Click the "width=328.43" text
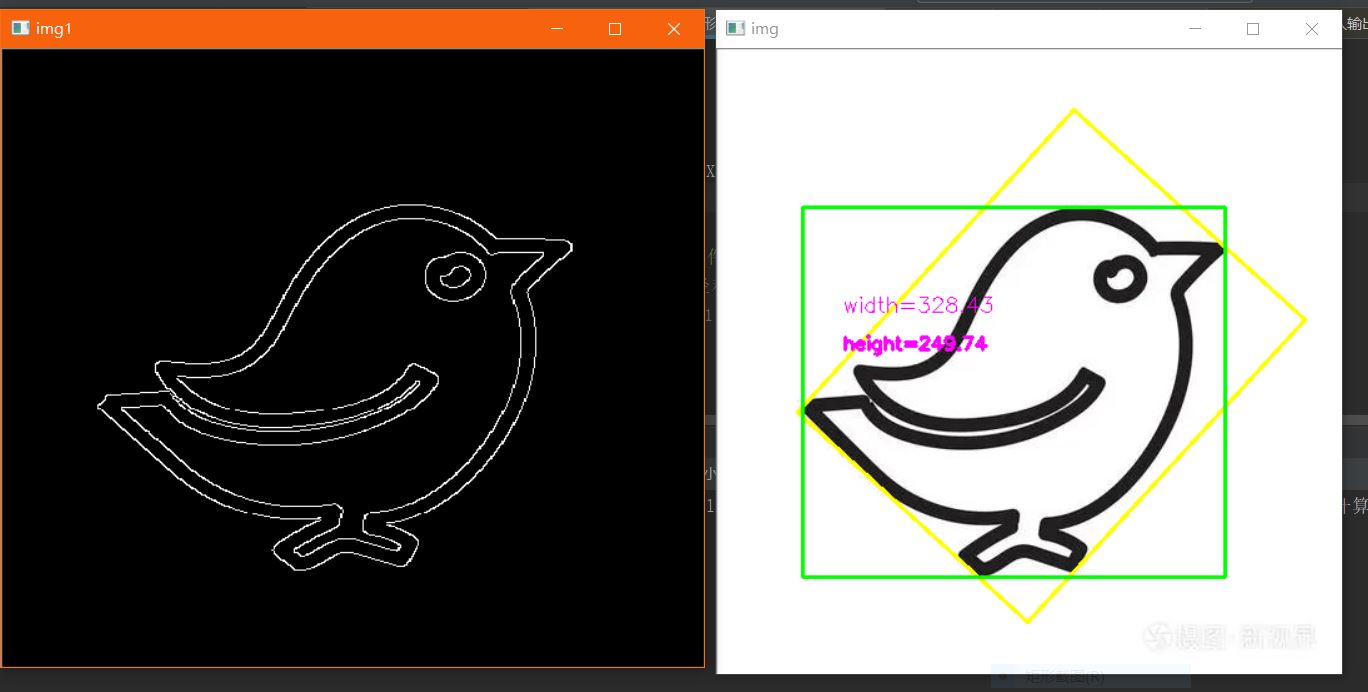Image resolution: width=1368 pixels, height=692 pixels. click(918, 306)
